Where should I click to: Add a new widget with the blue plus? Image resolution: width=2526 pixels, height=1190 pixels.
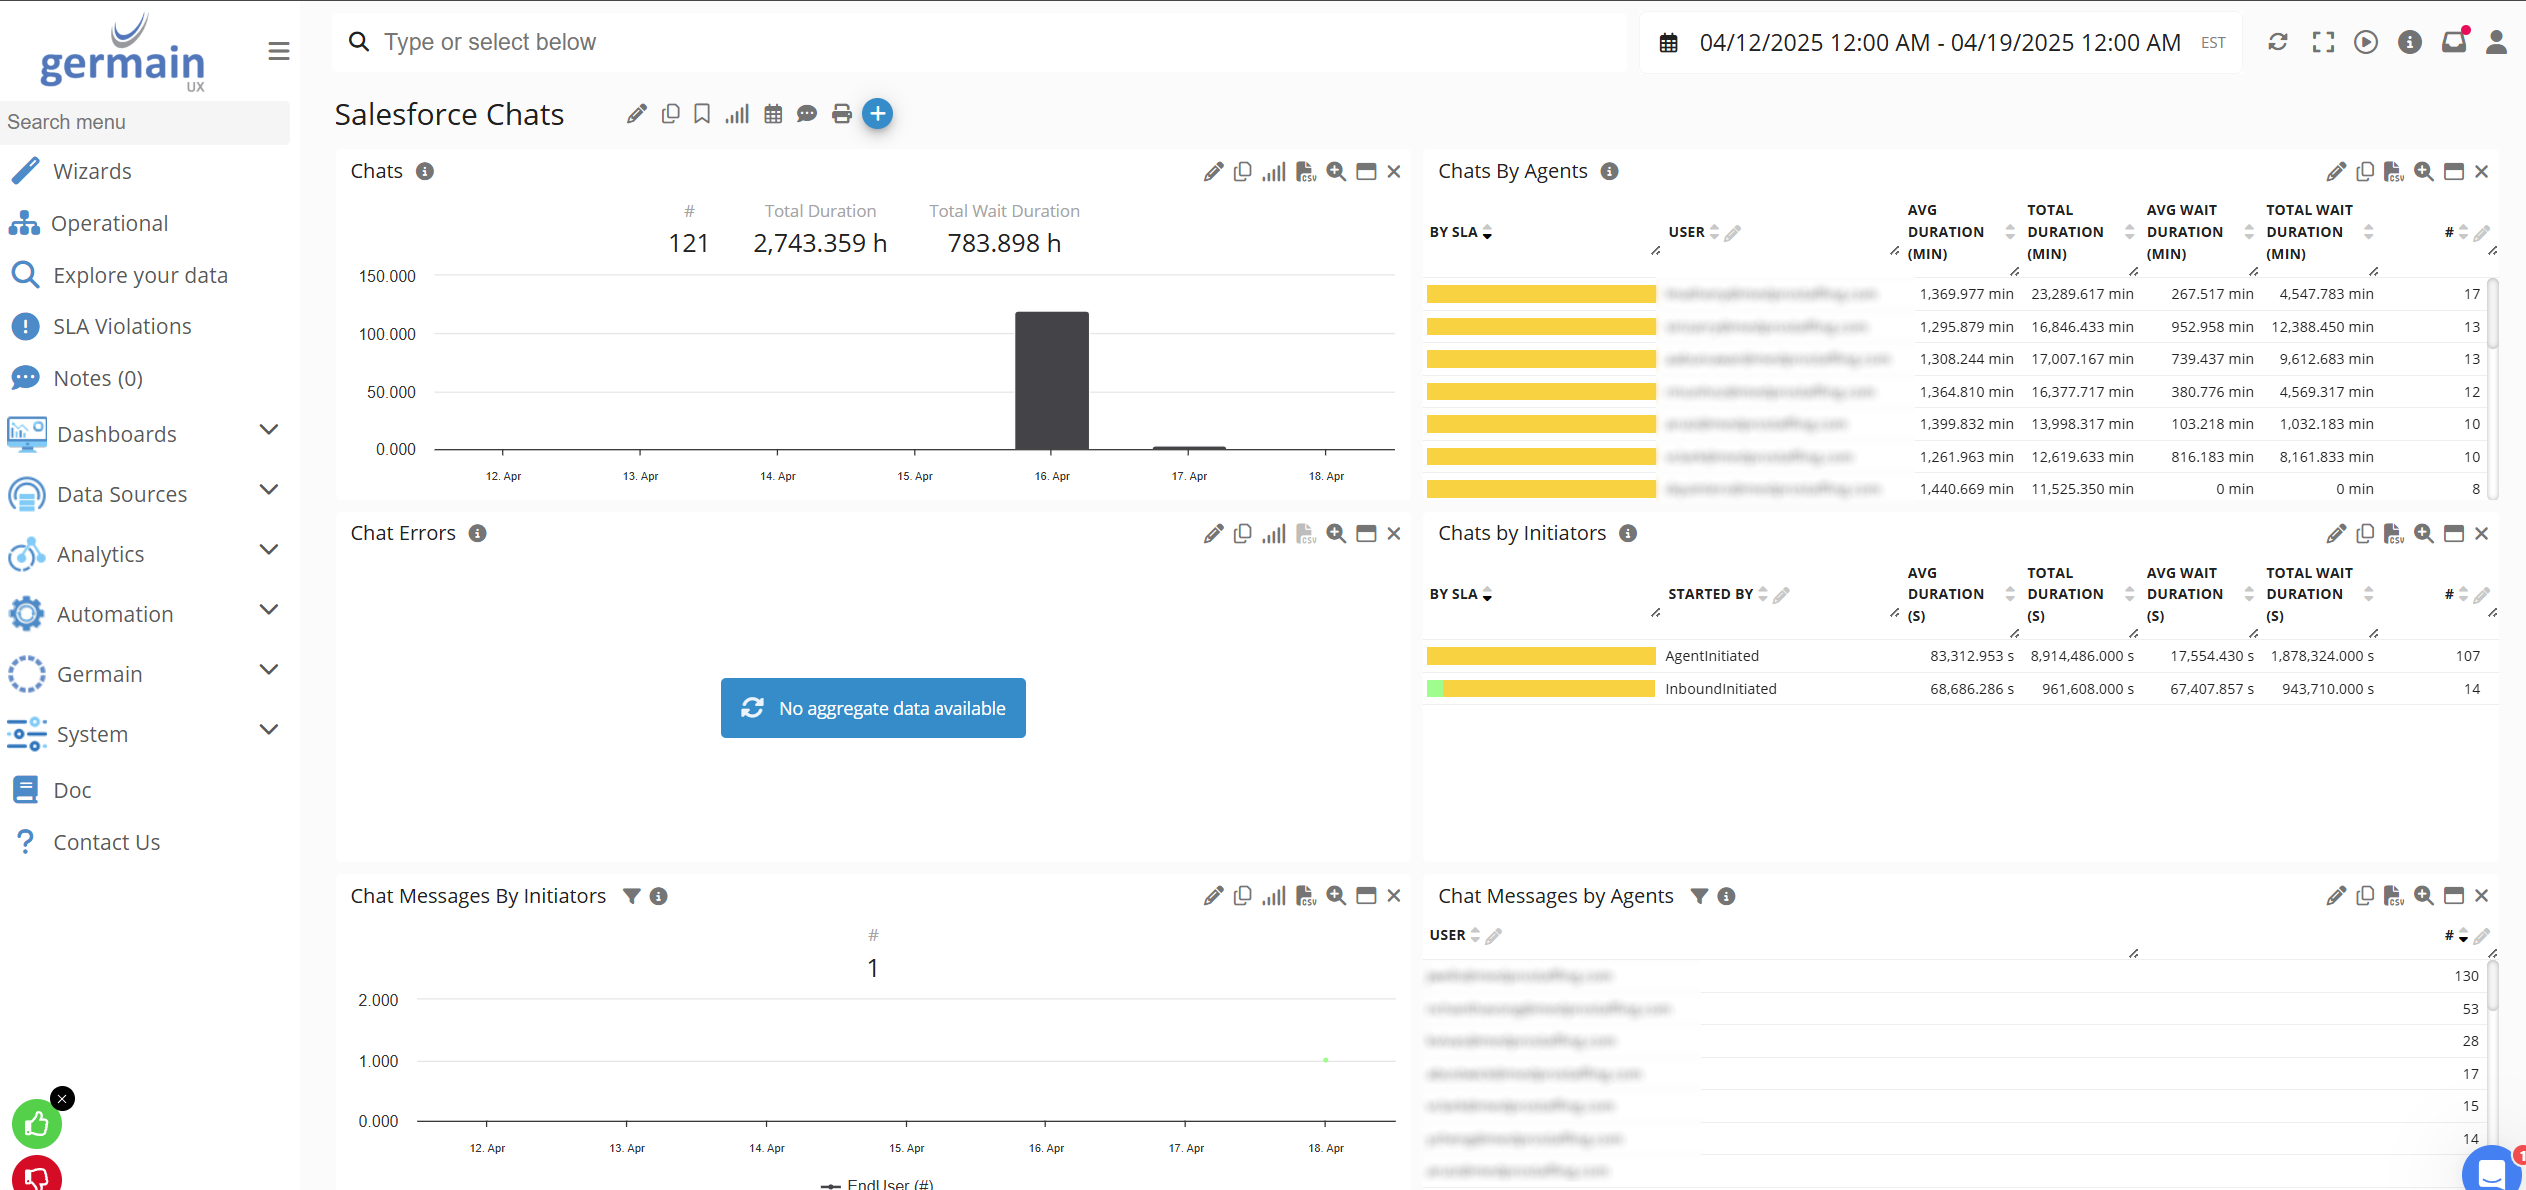coord(877,114)
